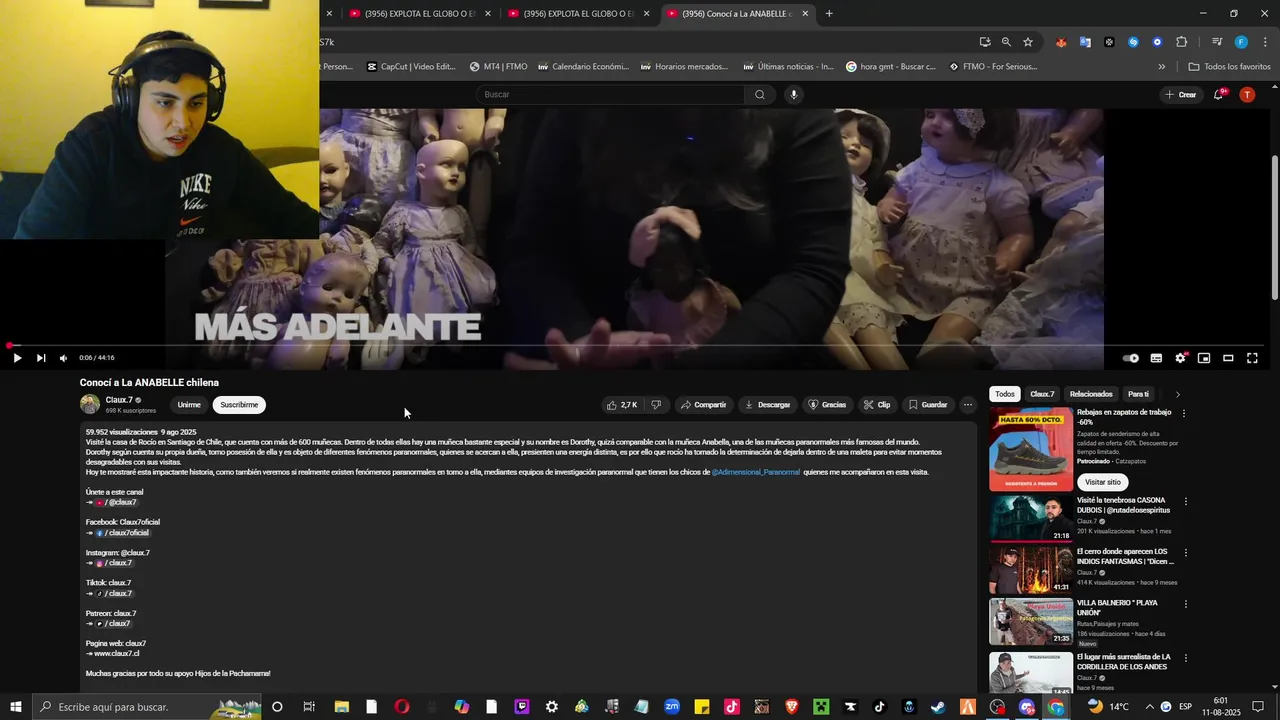Image resolution: width=1280 pixels, height=720 pixels.
Task: Share the video with Compartir
Action: click(703, 405)
